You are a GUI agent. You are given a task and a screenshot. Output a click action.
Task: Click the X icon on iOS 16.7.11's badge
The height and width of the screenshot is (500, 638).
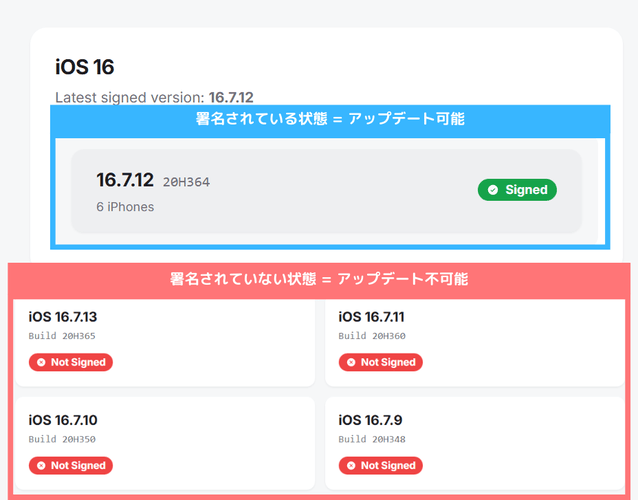[351, 362]
